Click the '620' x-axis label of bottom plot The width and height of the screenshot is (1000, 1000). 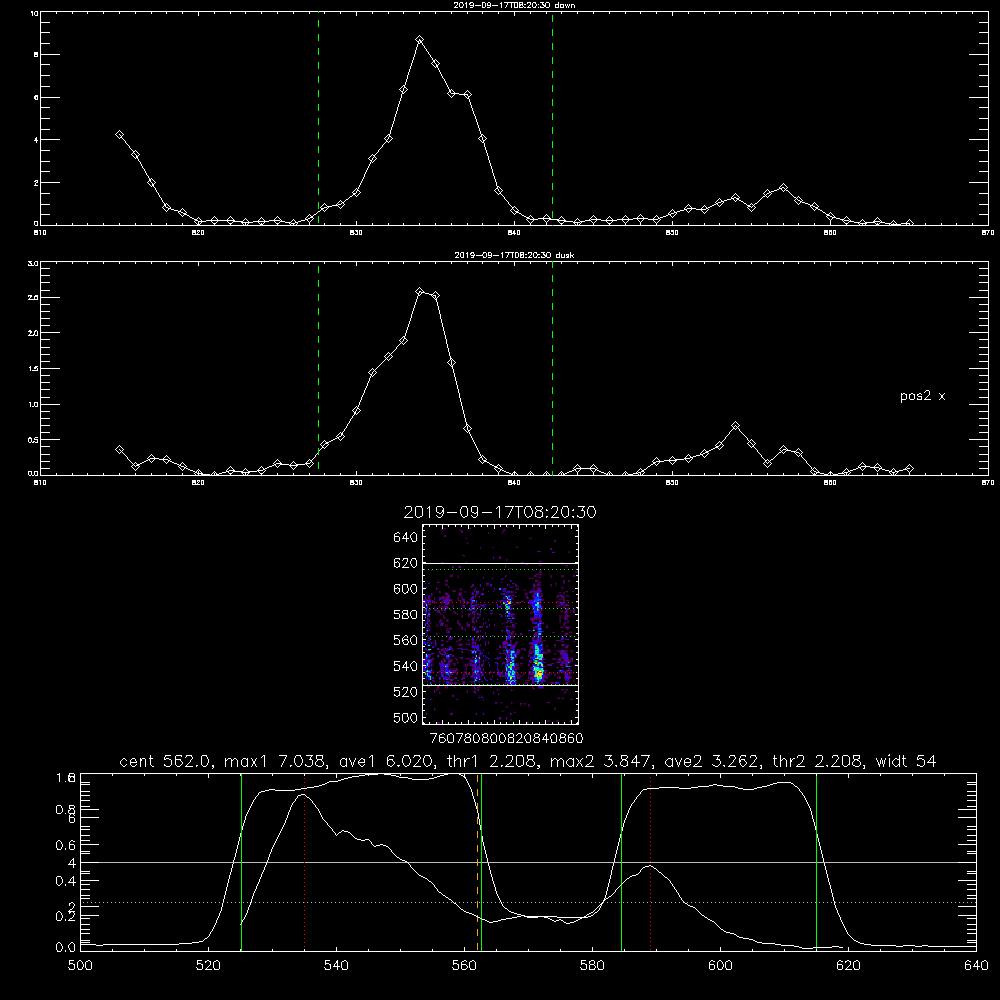pos(848,966)
